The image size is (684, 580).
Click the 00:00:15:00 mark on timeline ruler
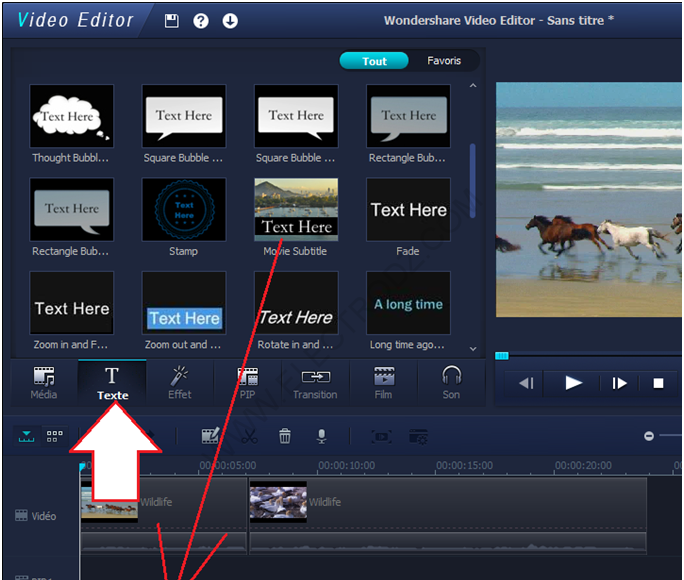[x=465, y=466]
